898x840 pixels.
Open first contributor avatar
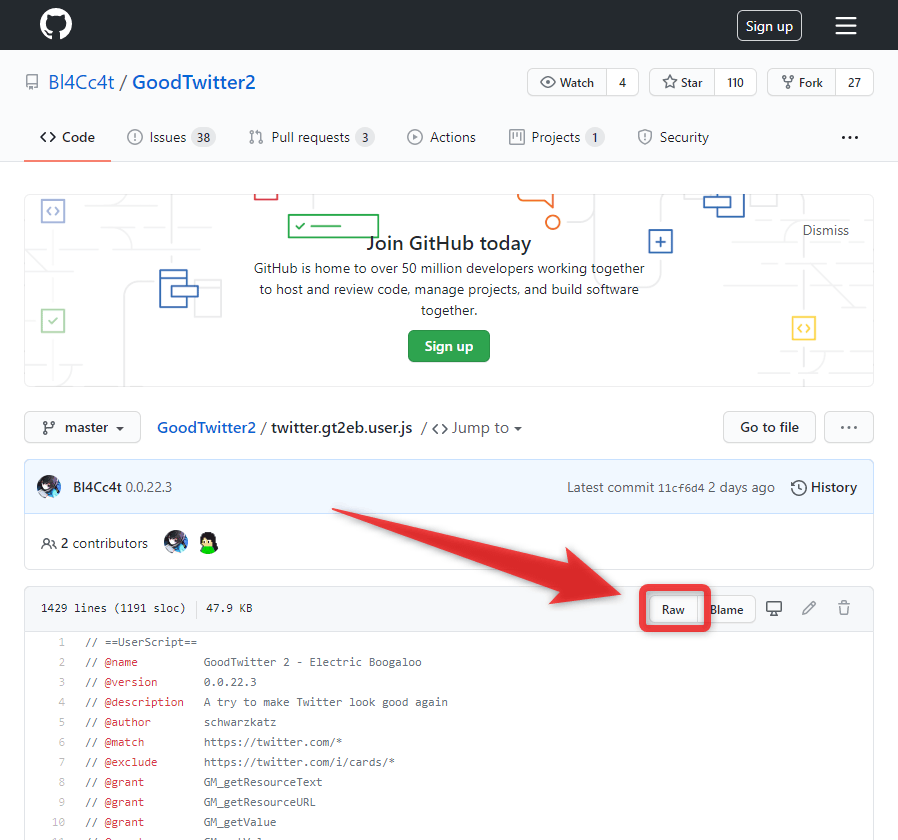coord(176,542)
